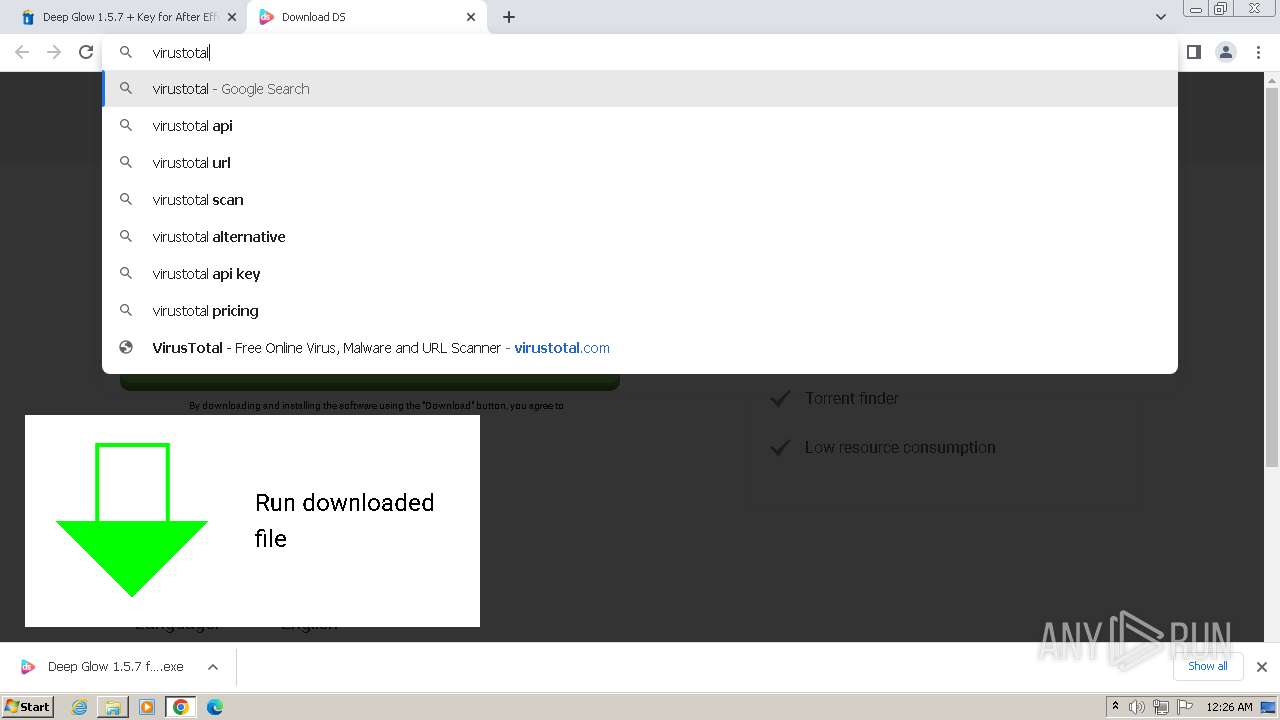Close the Download DS tab

coord(471,17)
